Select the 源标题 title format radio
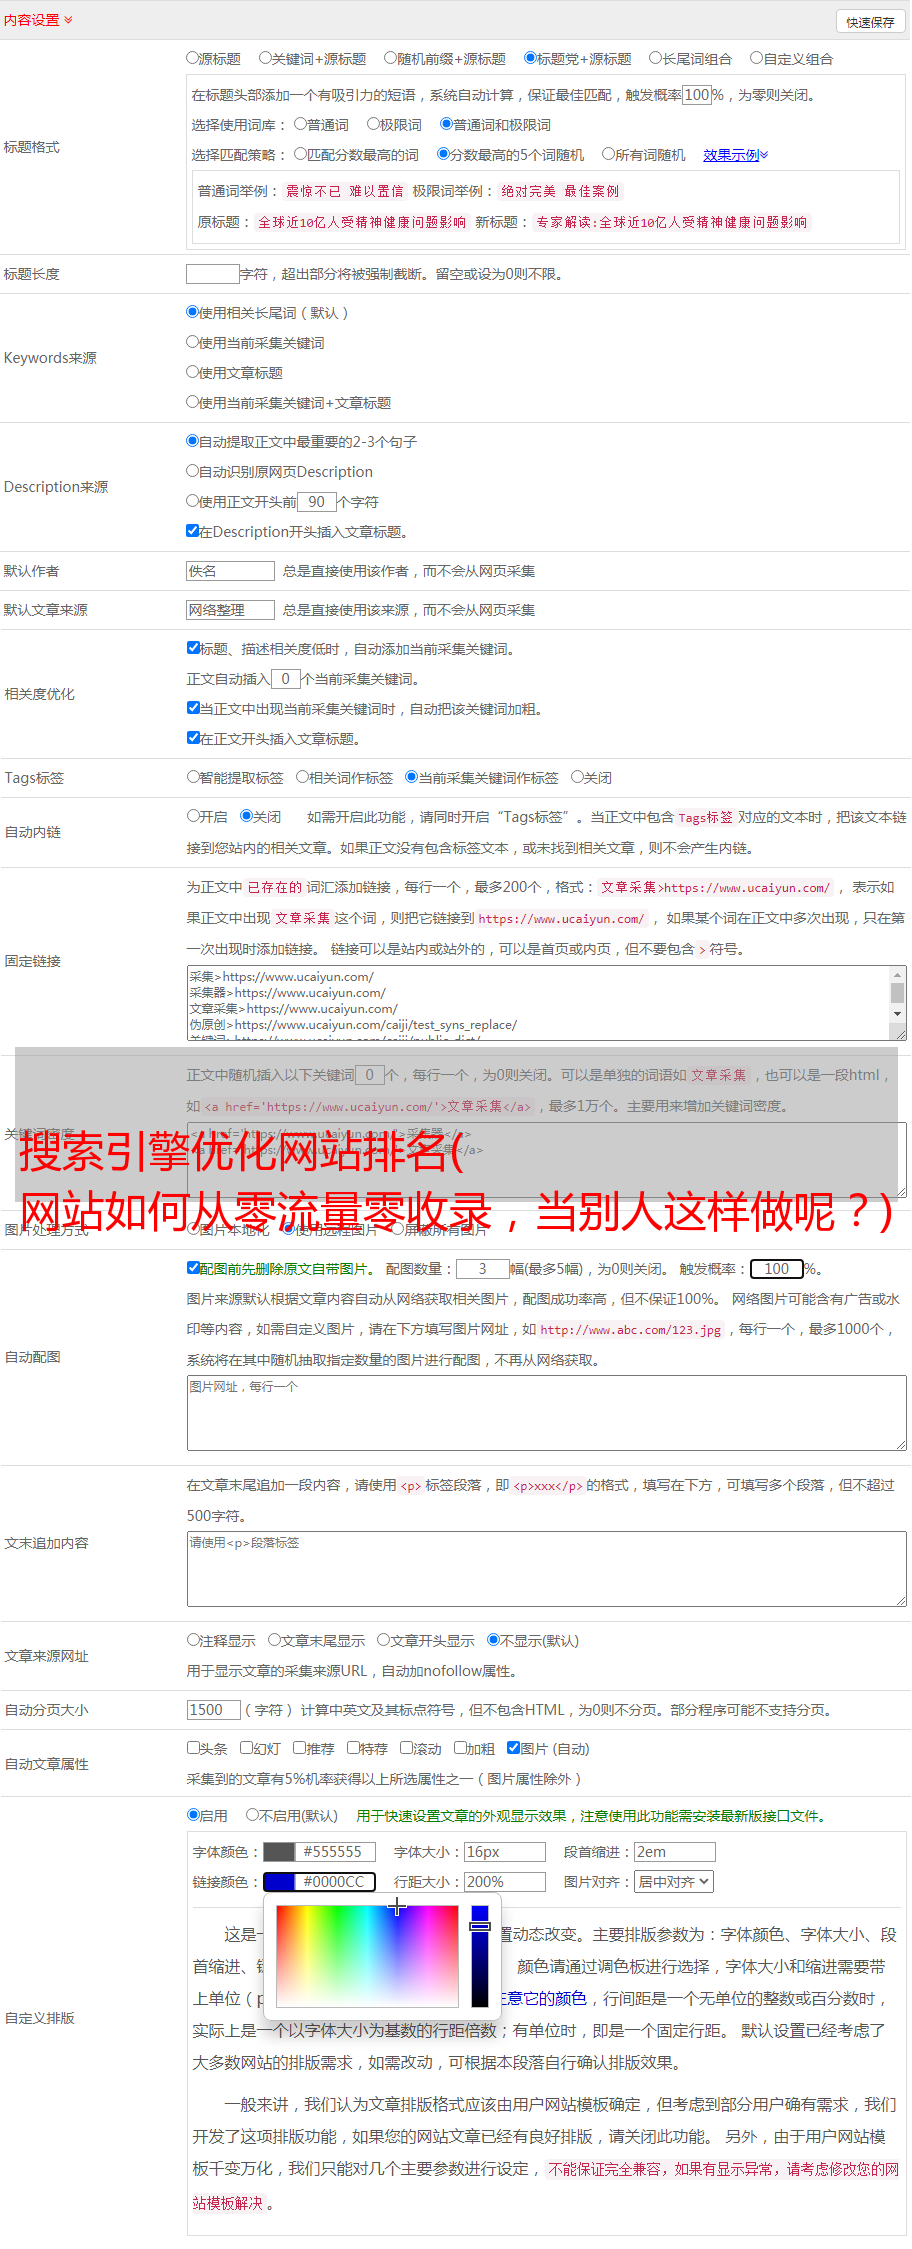Viewport: 912px width, 2249px height. [193, 58]
